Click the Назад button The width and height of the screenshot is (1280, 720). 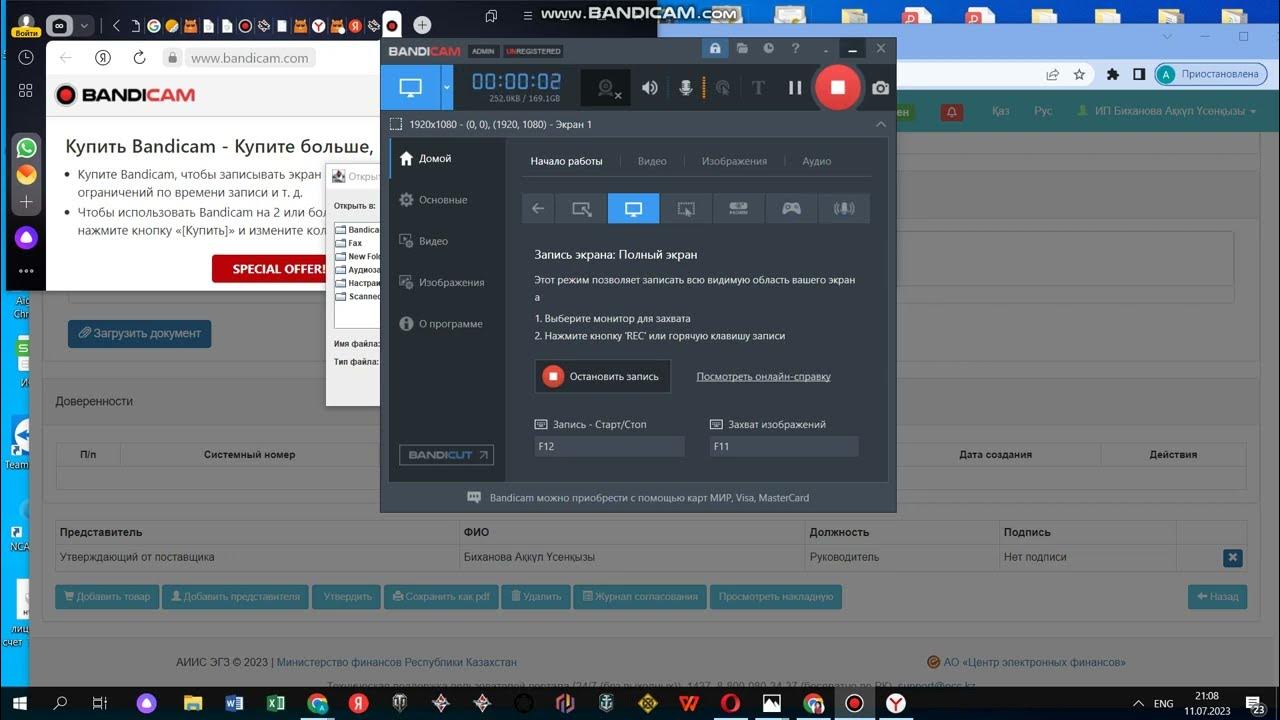tap(1217, 597)
